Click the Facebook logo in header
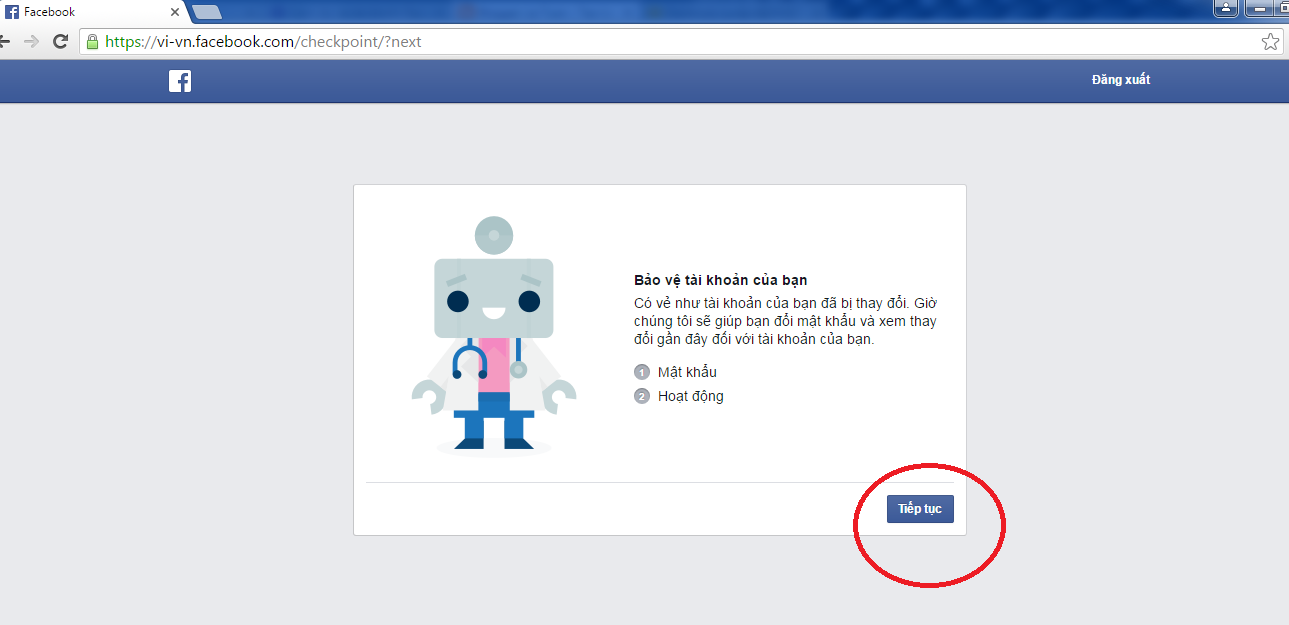The width and height of the screenshot is (1289, 625). click(x=180, y=81)
